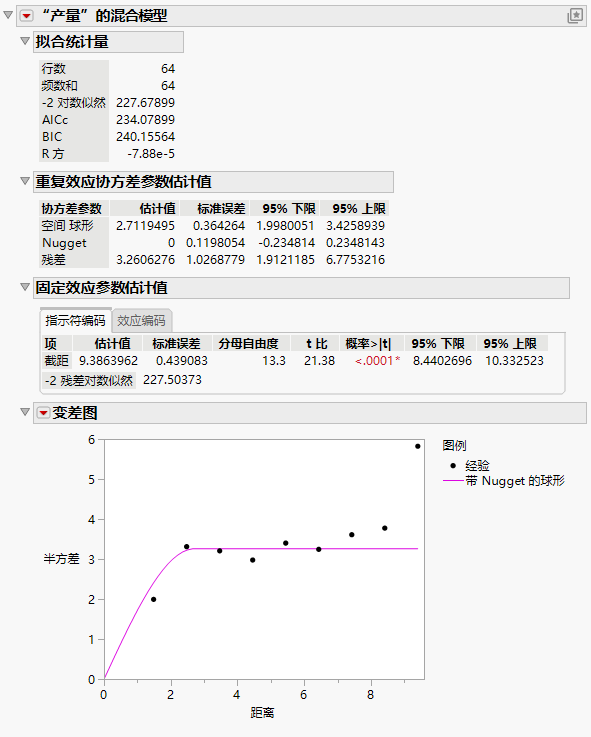Select the 空间 球形 row label
This screenshot has height=737, width=591.
[x=68, y=226]
